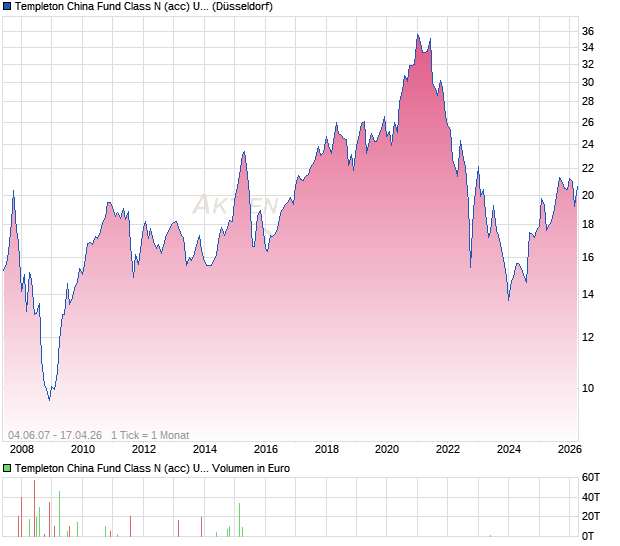Click the 2024 year label on x-axis

pos(508,449)
